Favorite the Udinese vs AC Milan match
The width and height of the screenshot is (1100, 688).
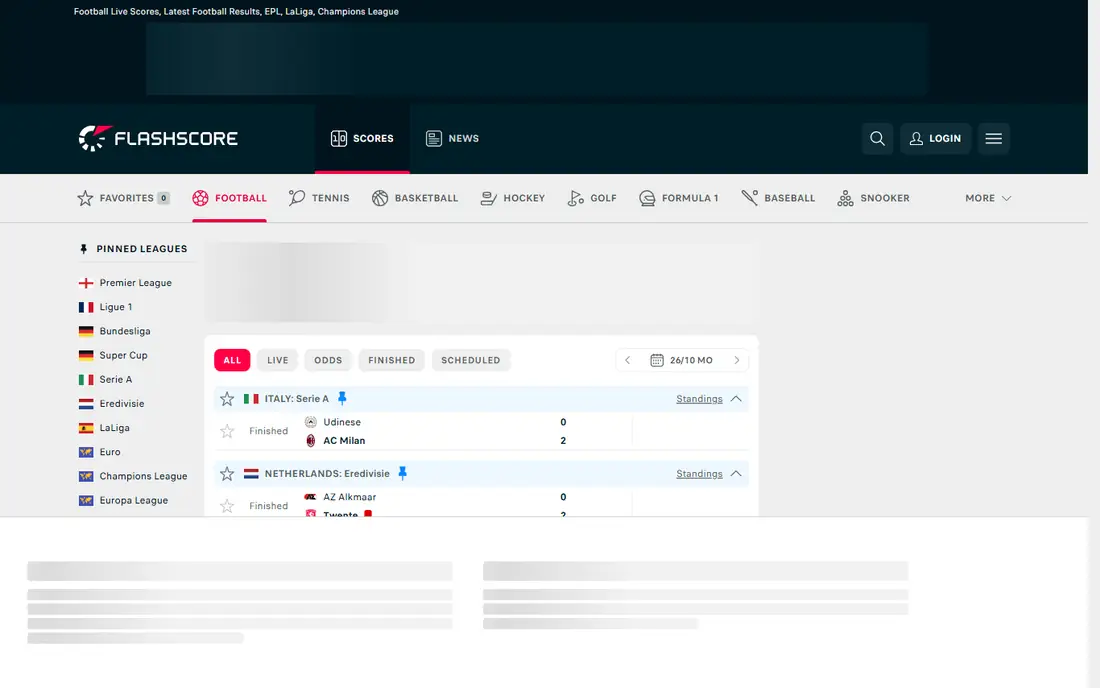point(227,431)
